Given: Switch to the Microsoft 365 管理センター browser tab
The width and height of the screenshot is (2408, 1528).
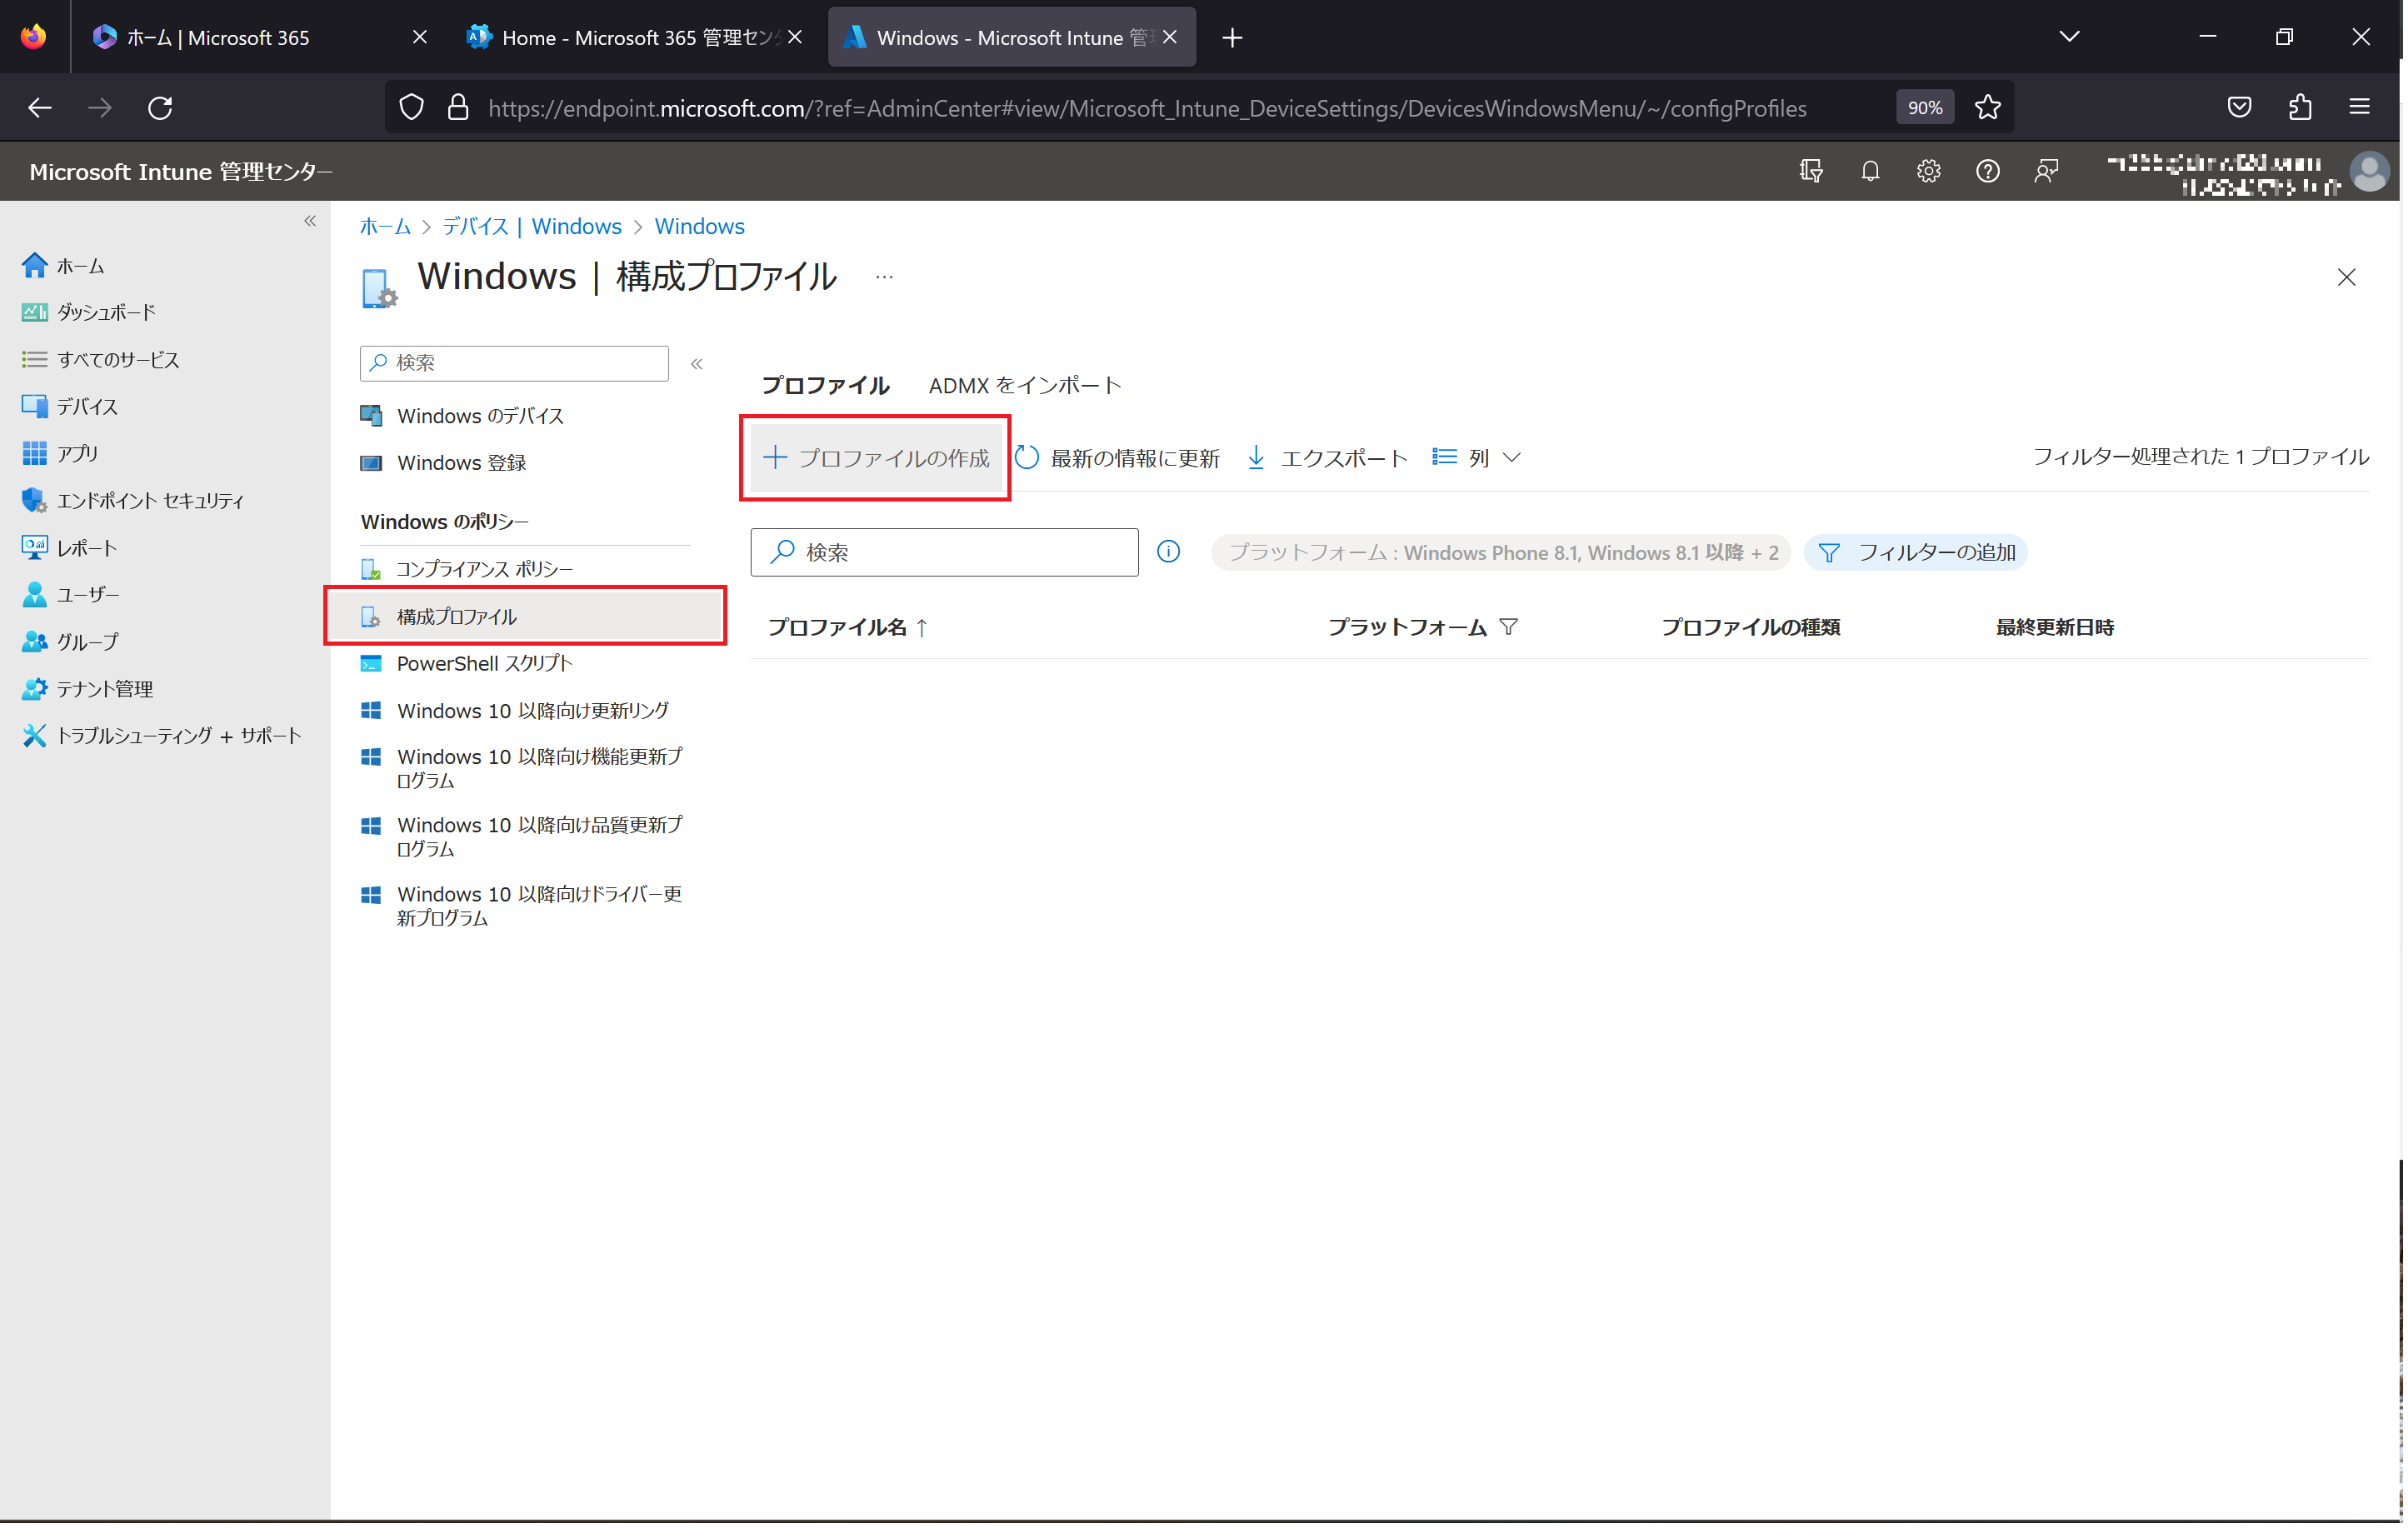Looking at the screenshot, I should coord(634,37).
